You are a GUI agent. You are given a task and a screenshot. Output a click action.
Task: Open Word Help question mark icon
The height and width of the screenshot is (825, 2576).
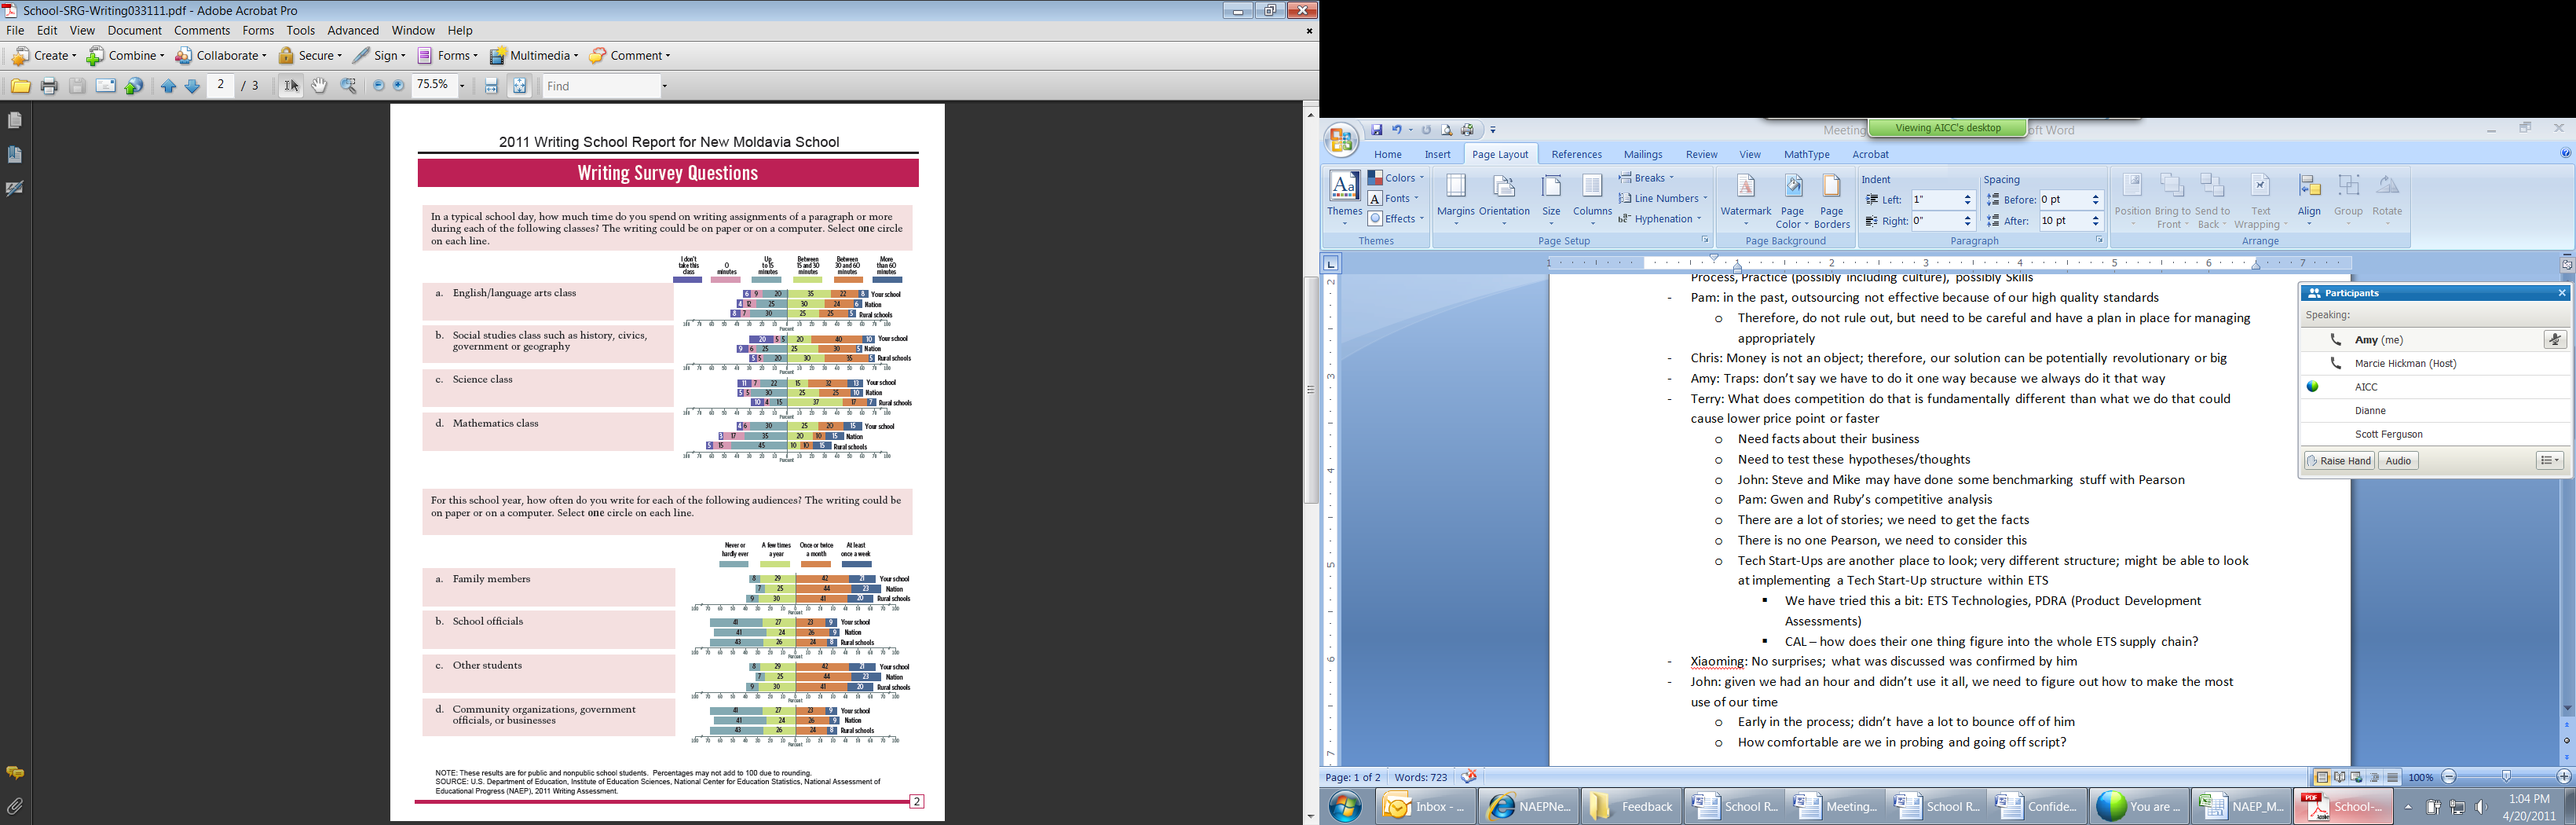pyautogui.click(x=2565, y=153)
